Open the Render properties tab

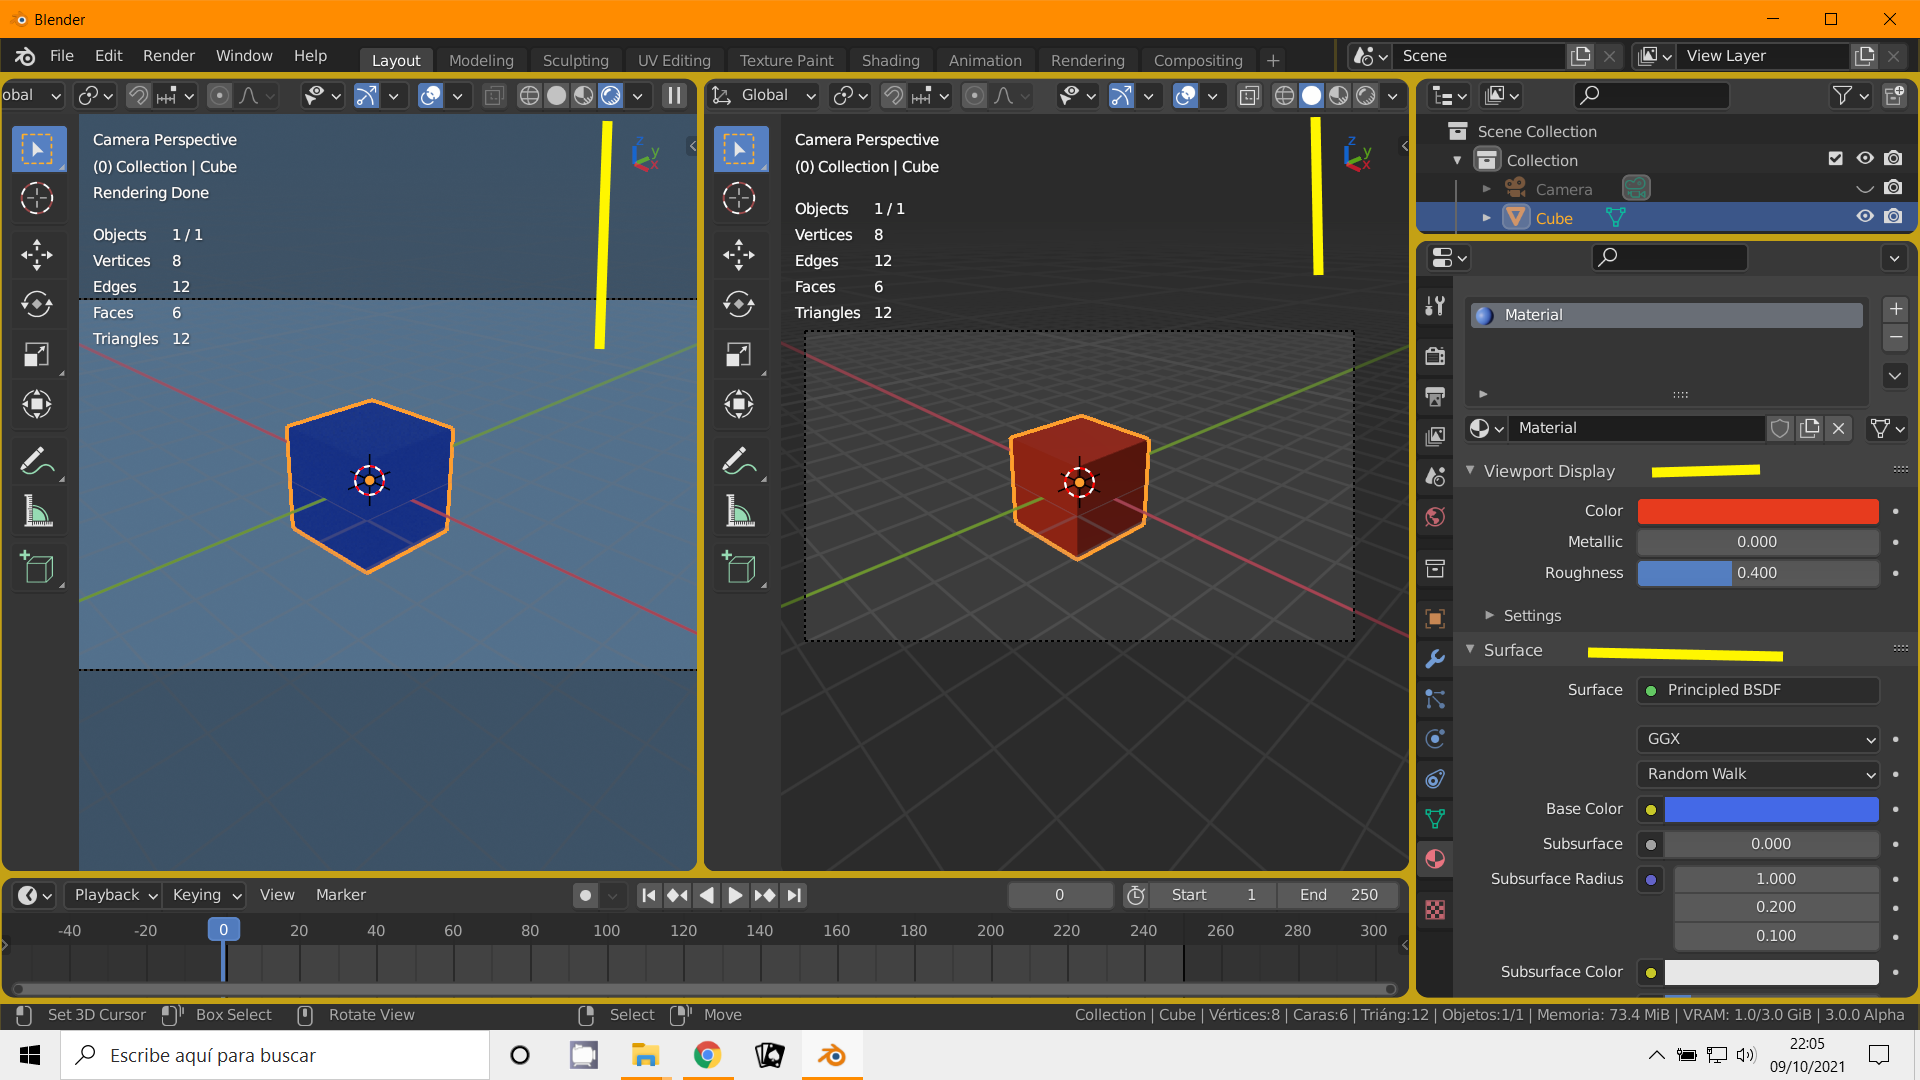tap(1435, 355)
